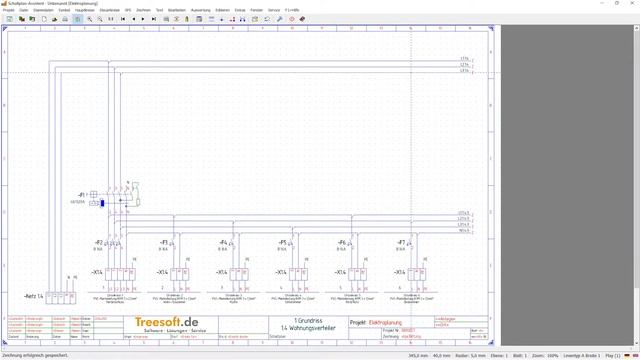640x360 pixels.
Task: Click the dark red eraser icon
Action: 302,19
